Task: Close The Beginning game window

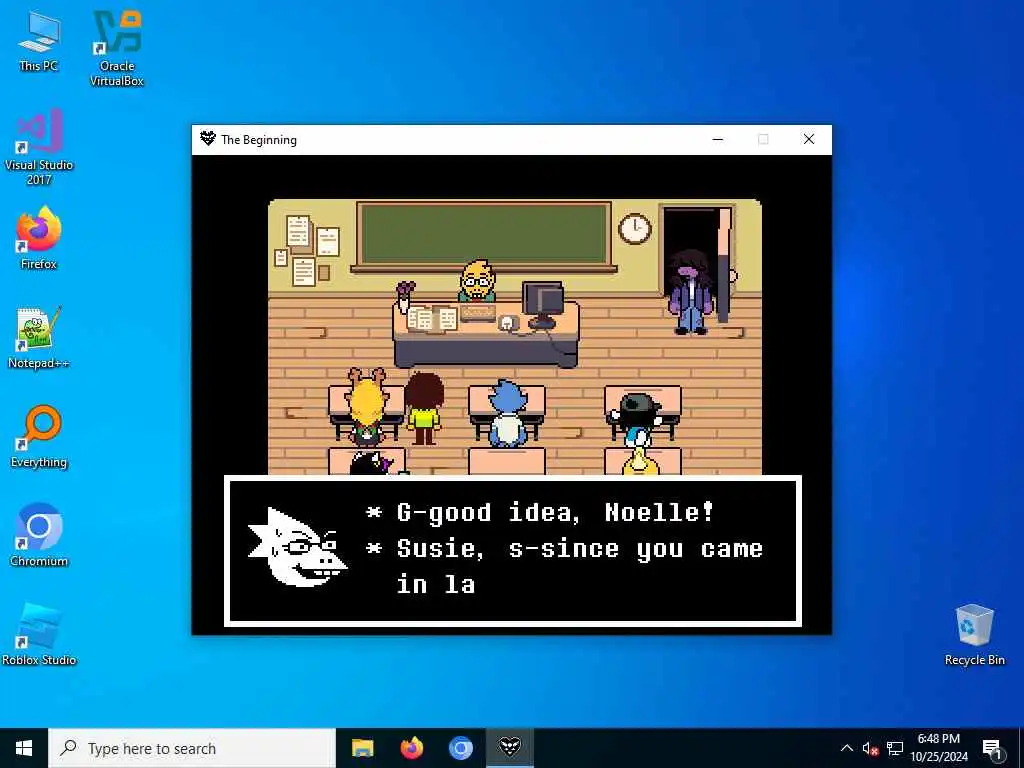Action: (808, 139)
